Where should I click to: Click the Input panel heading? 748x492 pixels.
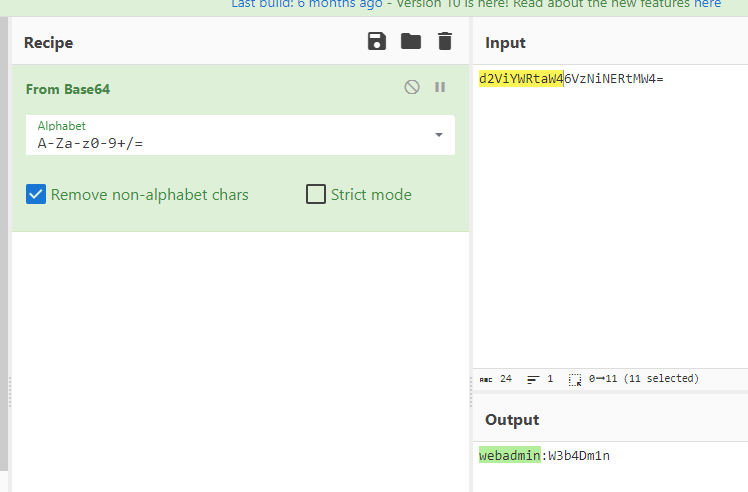click(505, 42)
